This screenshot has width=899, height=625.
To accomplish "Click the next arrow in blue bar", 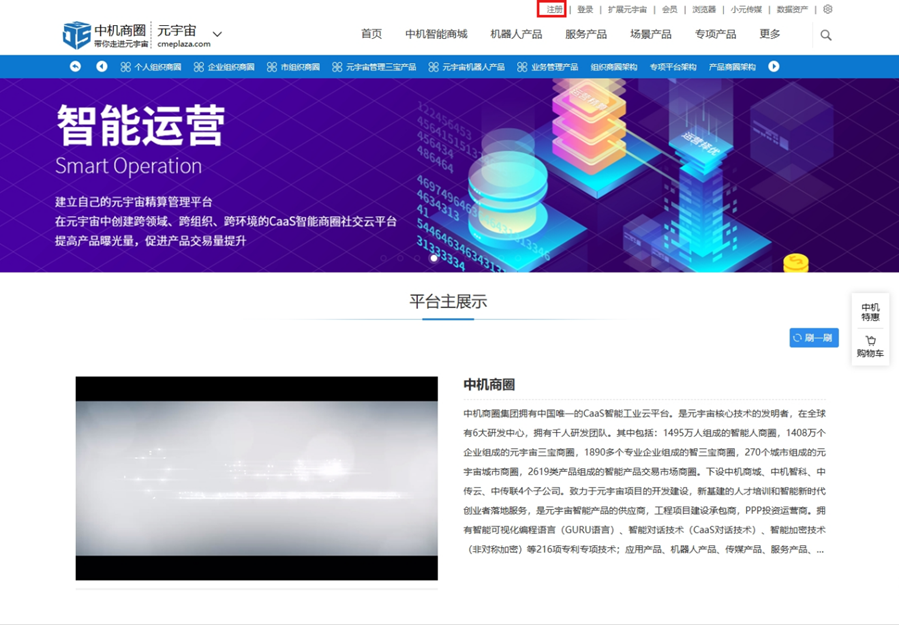I will pos(773,67).
